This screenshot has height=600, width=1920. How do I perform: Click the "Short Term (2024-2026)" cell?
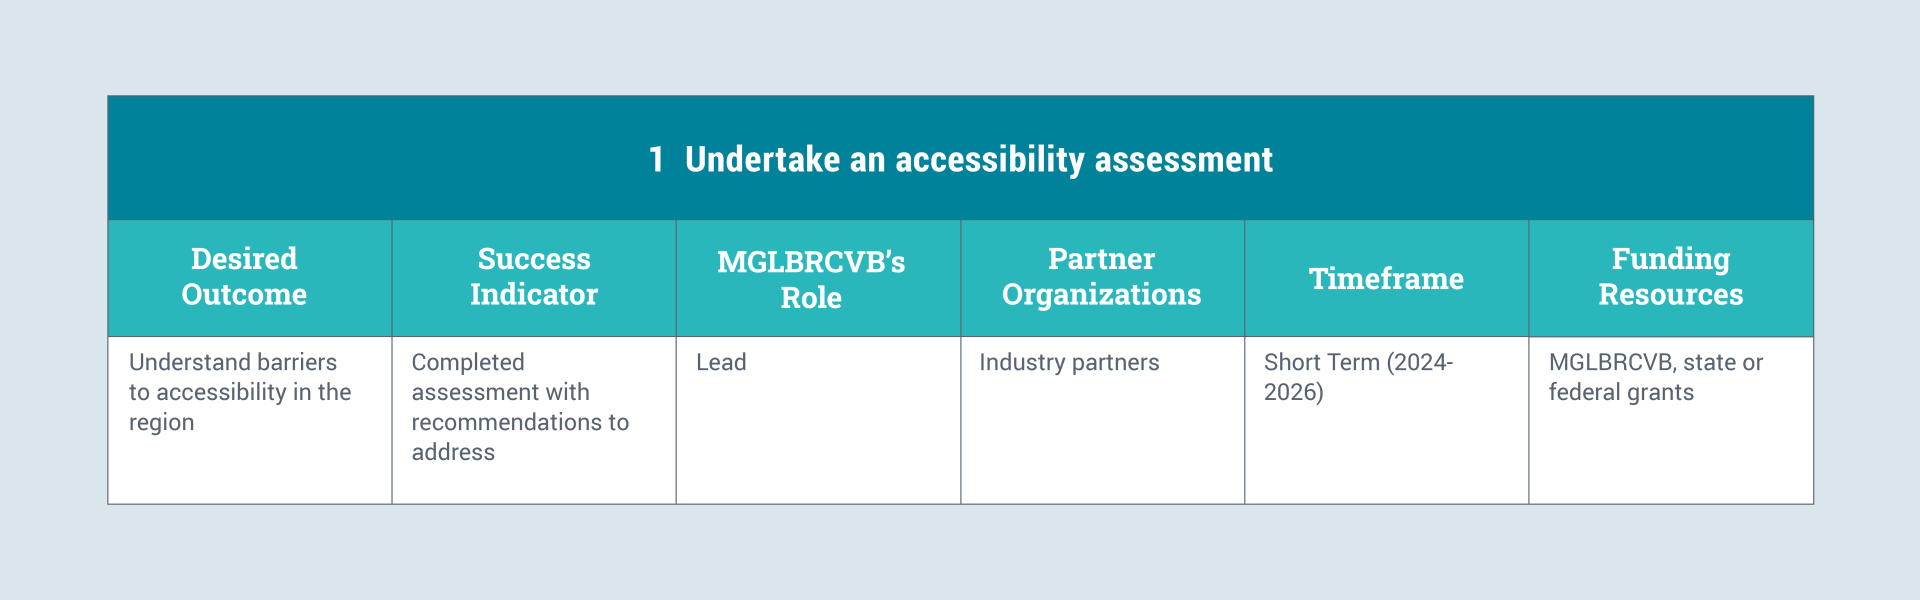pos(1358,377)
